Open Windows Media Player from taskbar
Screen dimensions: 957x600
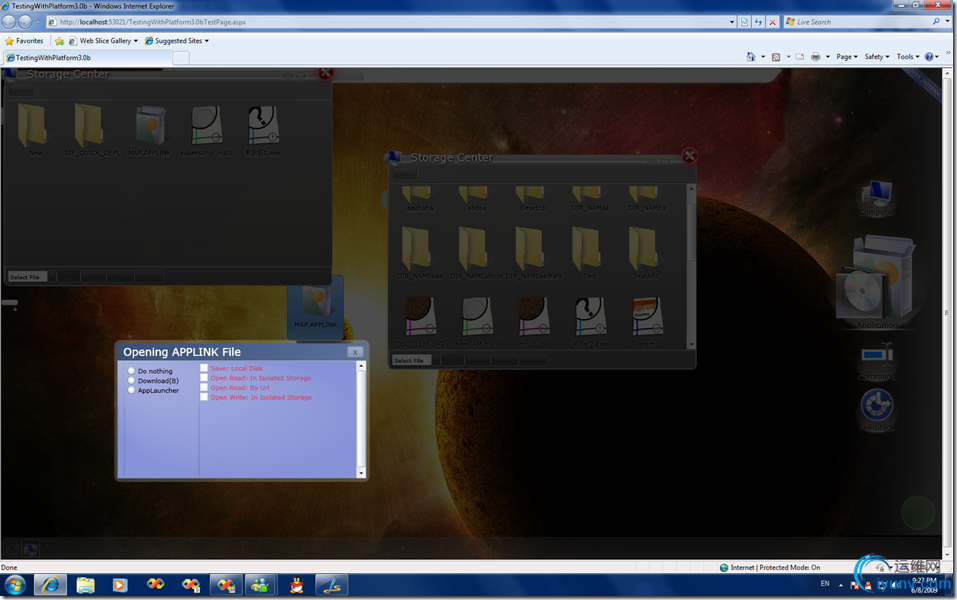(120, 585)
